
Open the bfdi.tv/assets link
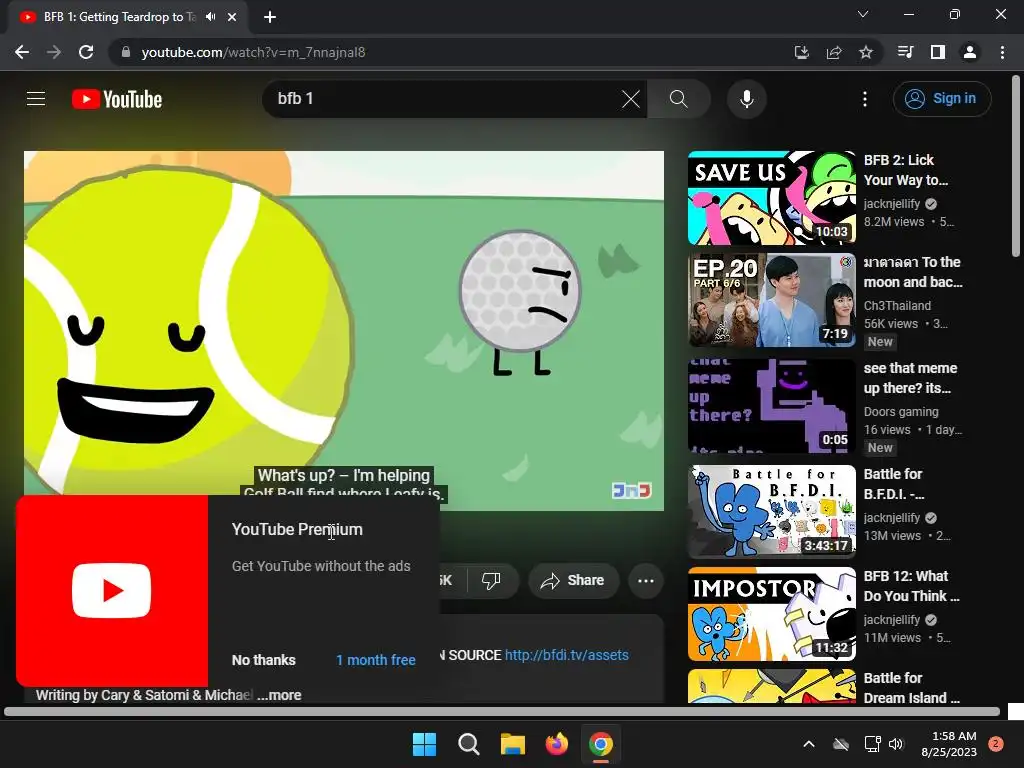(x=566, y=655)
